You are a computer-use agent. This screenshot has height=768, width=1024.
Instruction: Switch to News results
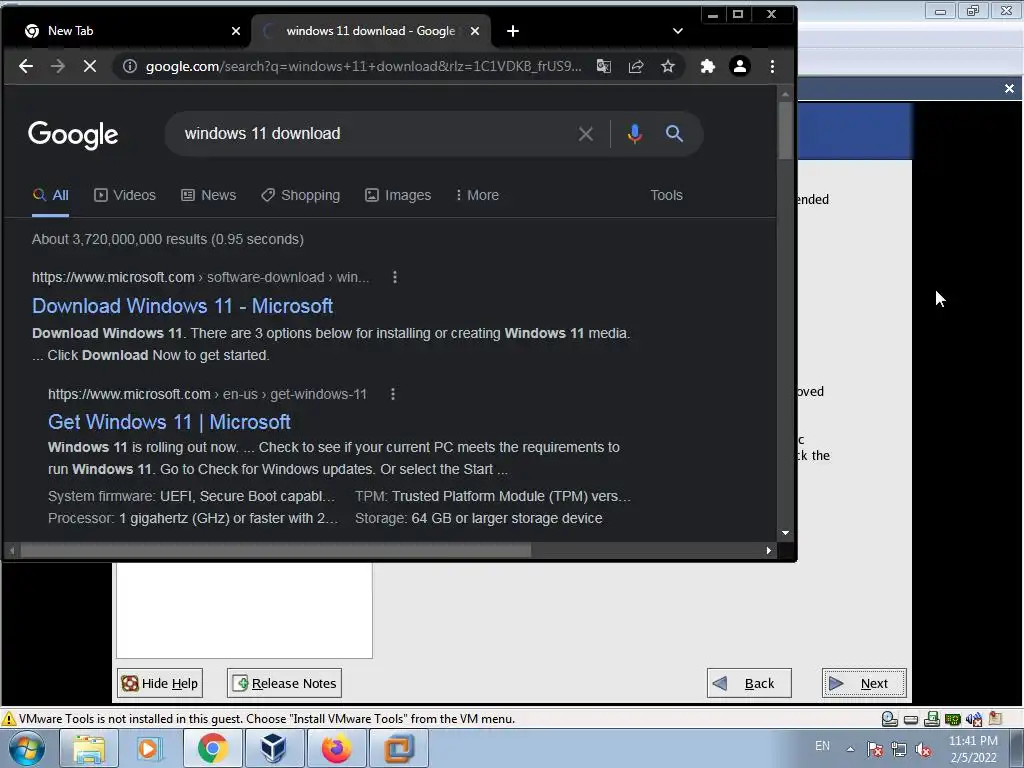coord(208,195)
